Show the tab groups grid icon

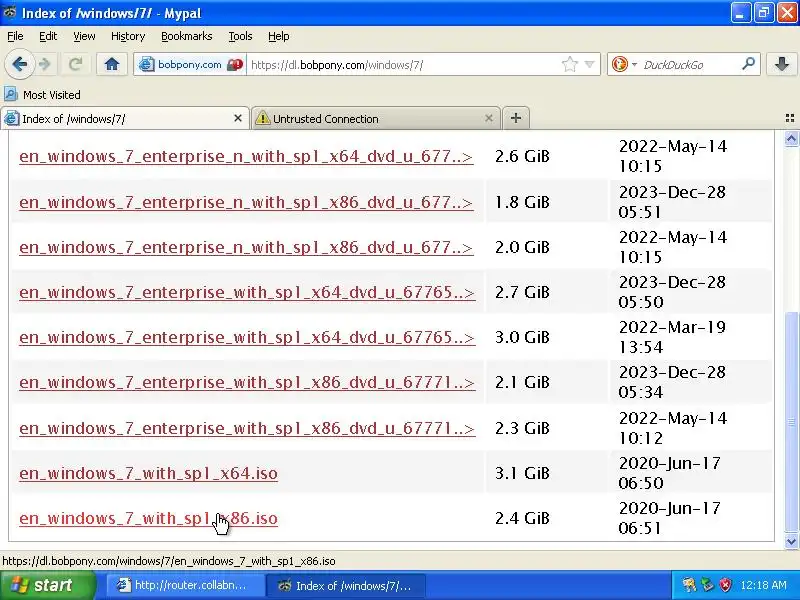click(x=790, y=118)
